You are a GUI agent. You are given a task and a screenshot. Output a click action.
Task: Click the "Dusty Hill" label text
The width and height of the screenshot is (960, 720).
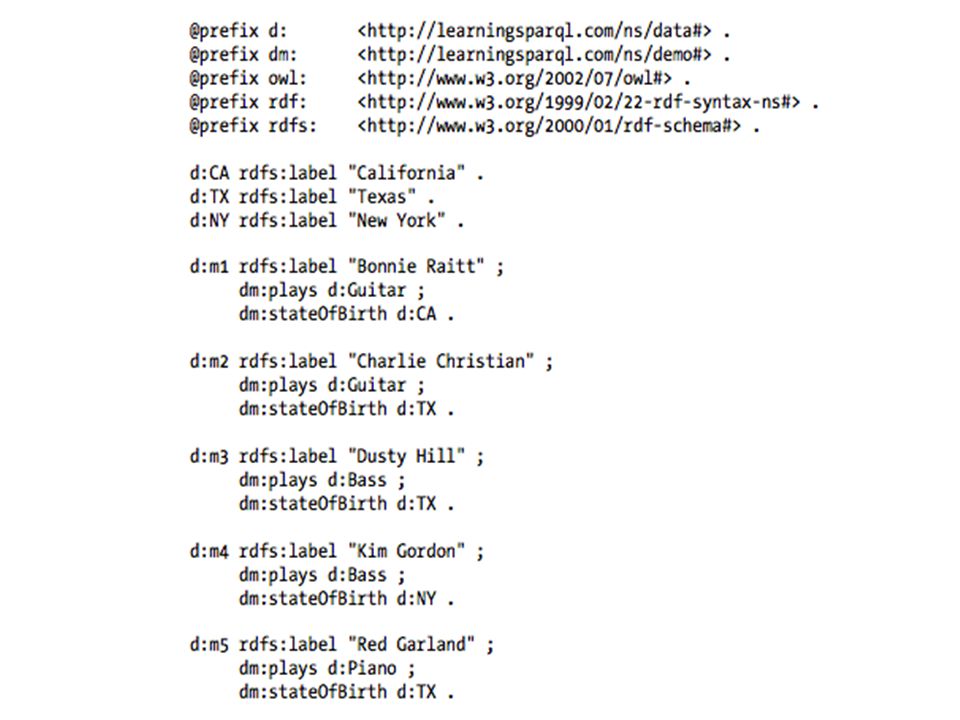point(407,456)
